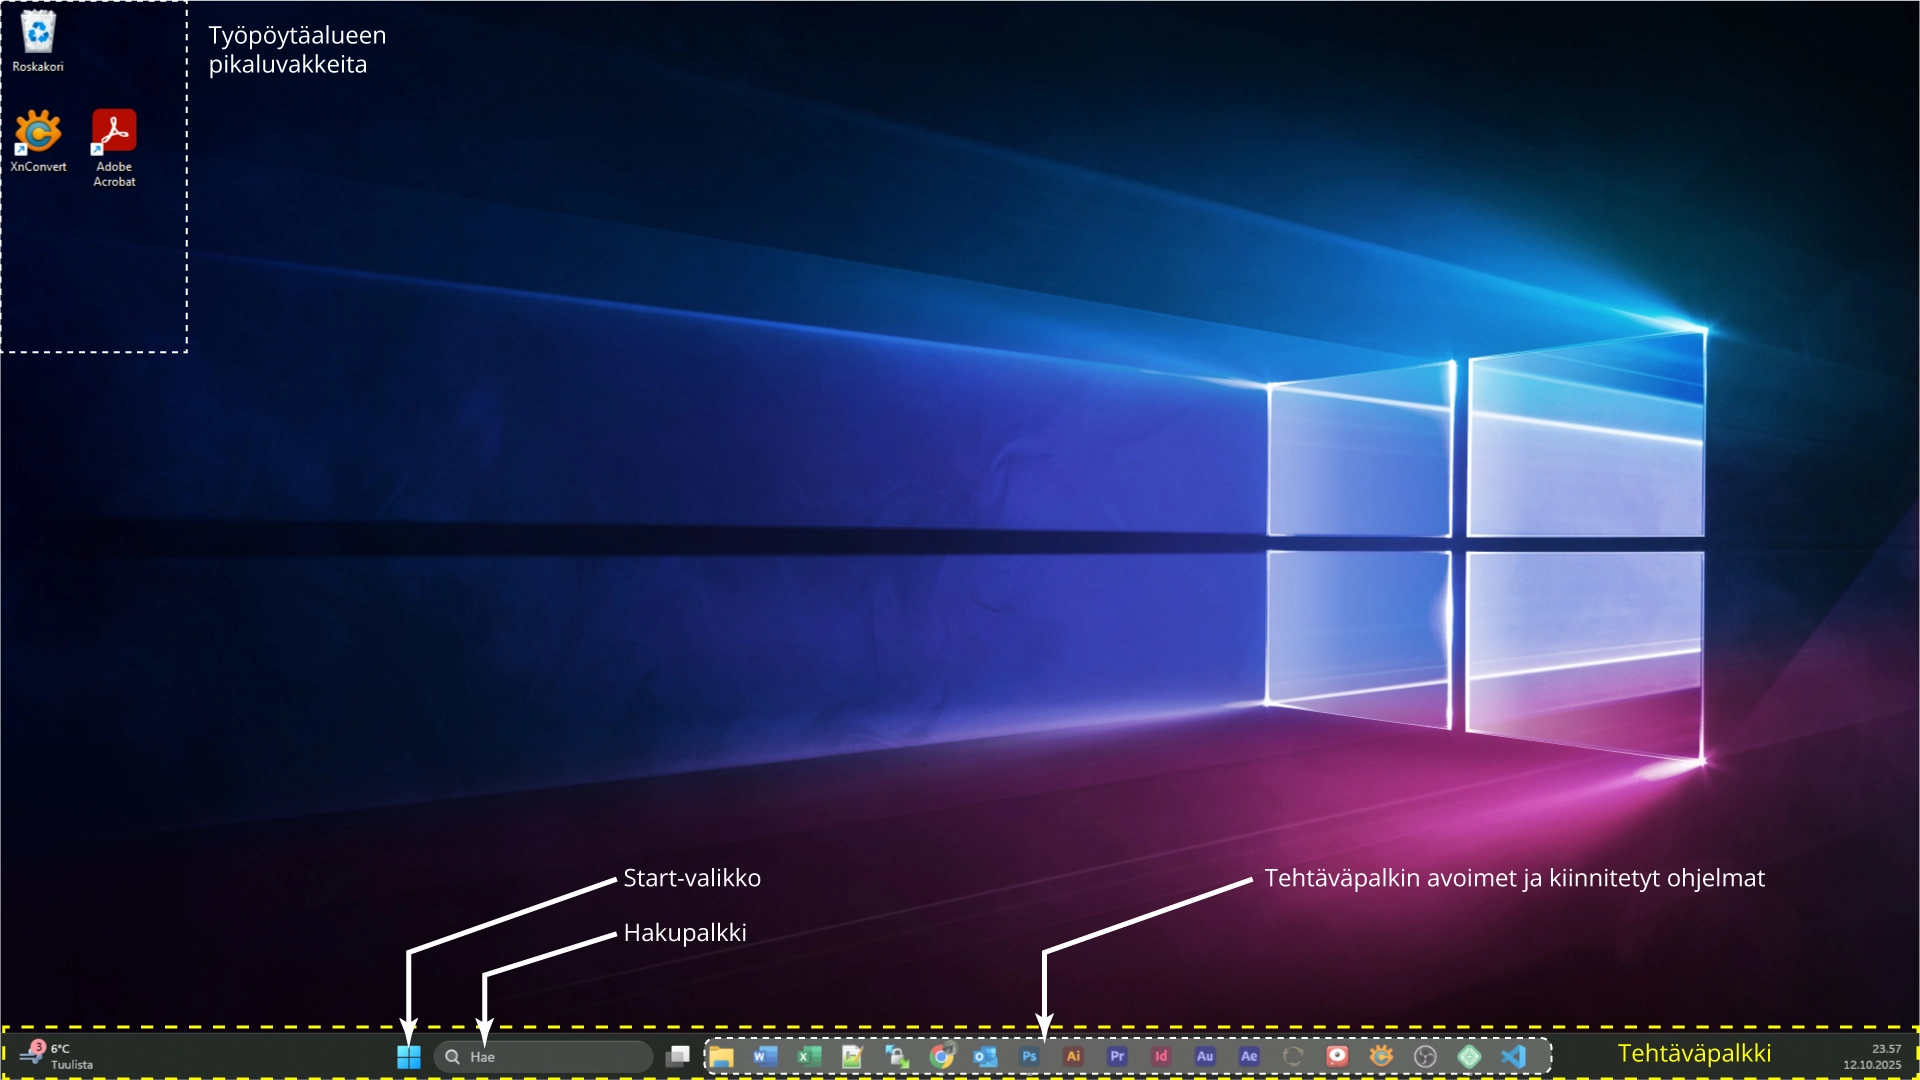
Task: Launch Adobe Audition from the taskbar
Action: pos(1205,1056)
